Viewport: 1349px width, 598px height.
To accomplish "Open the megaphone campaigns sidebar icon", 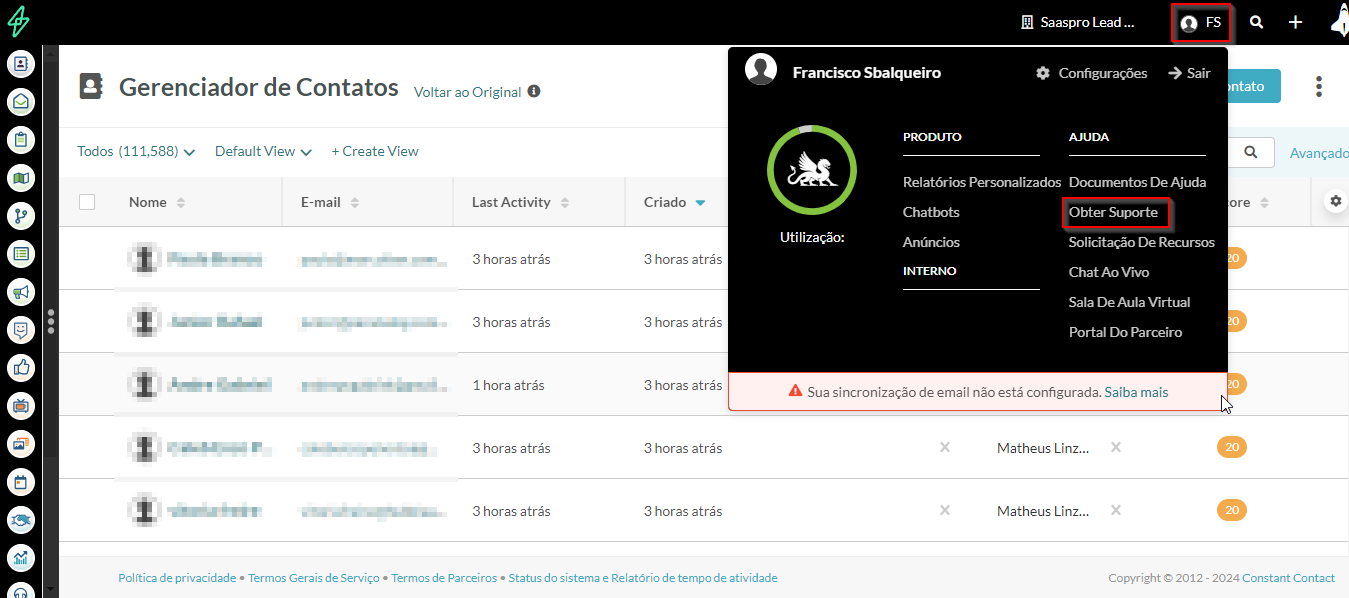I will 21,292.
